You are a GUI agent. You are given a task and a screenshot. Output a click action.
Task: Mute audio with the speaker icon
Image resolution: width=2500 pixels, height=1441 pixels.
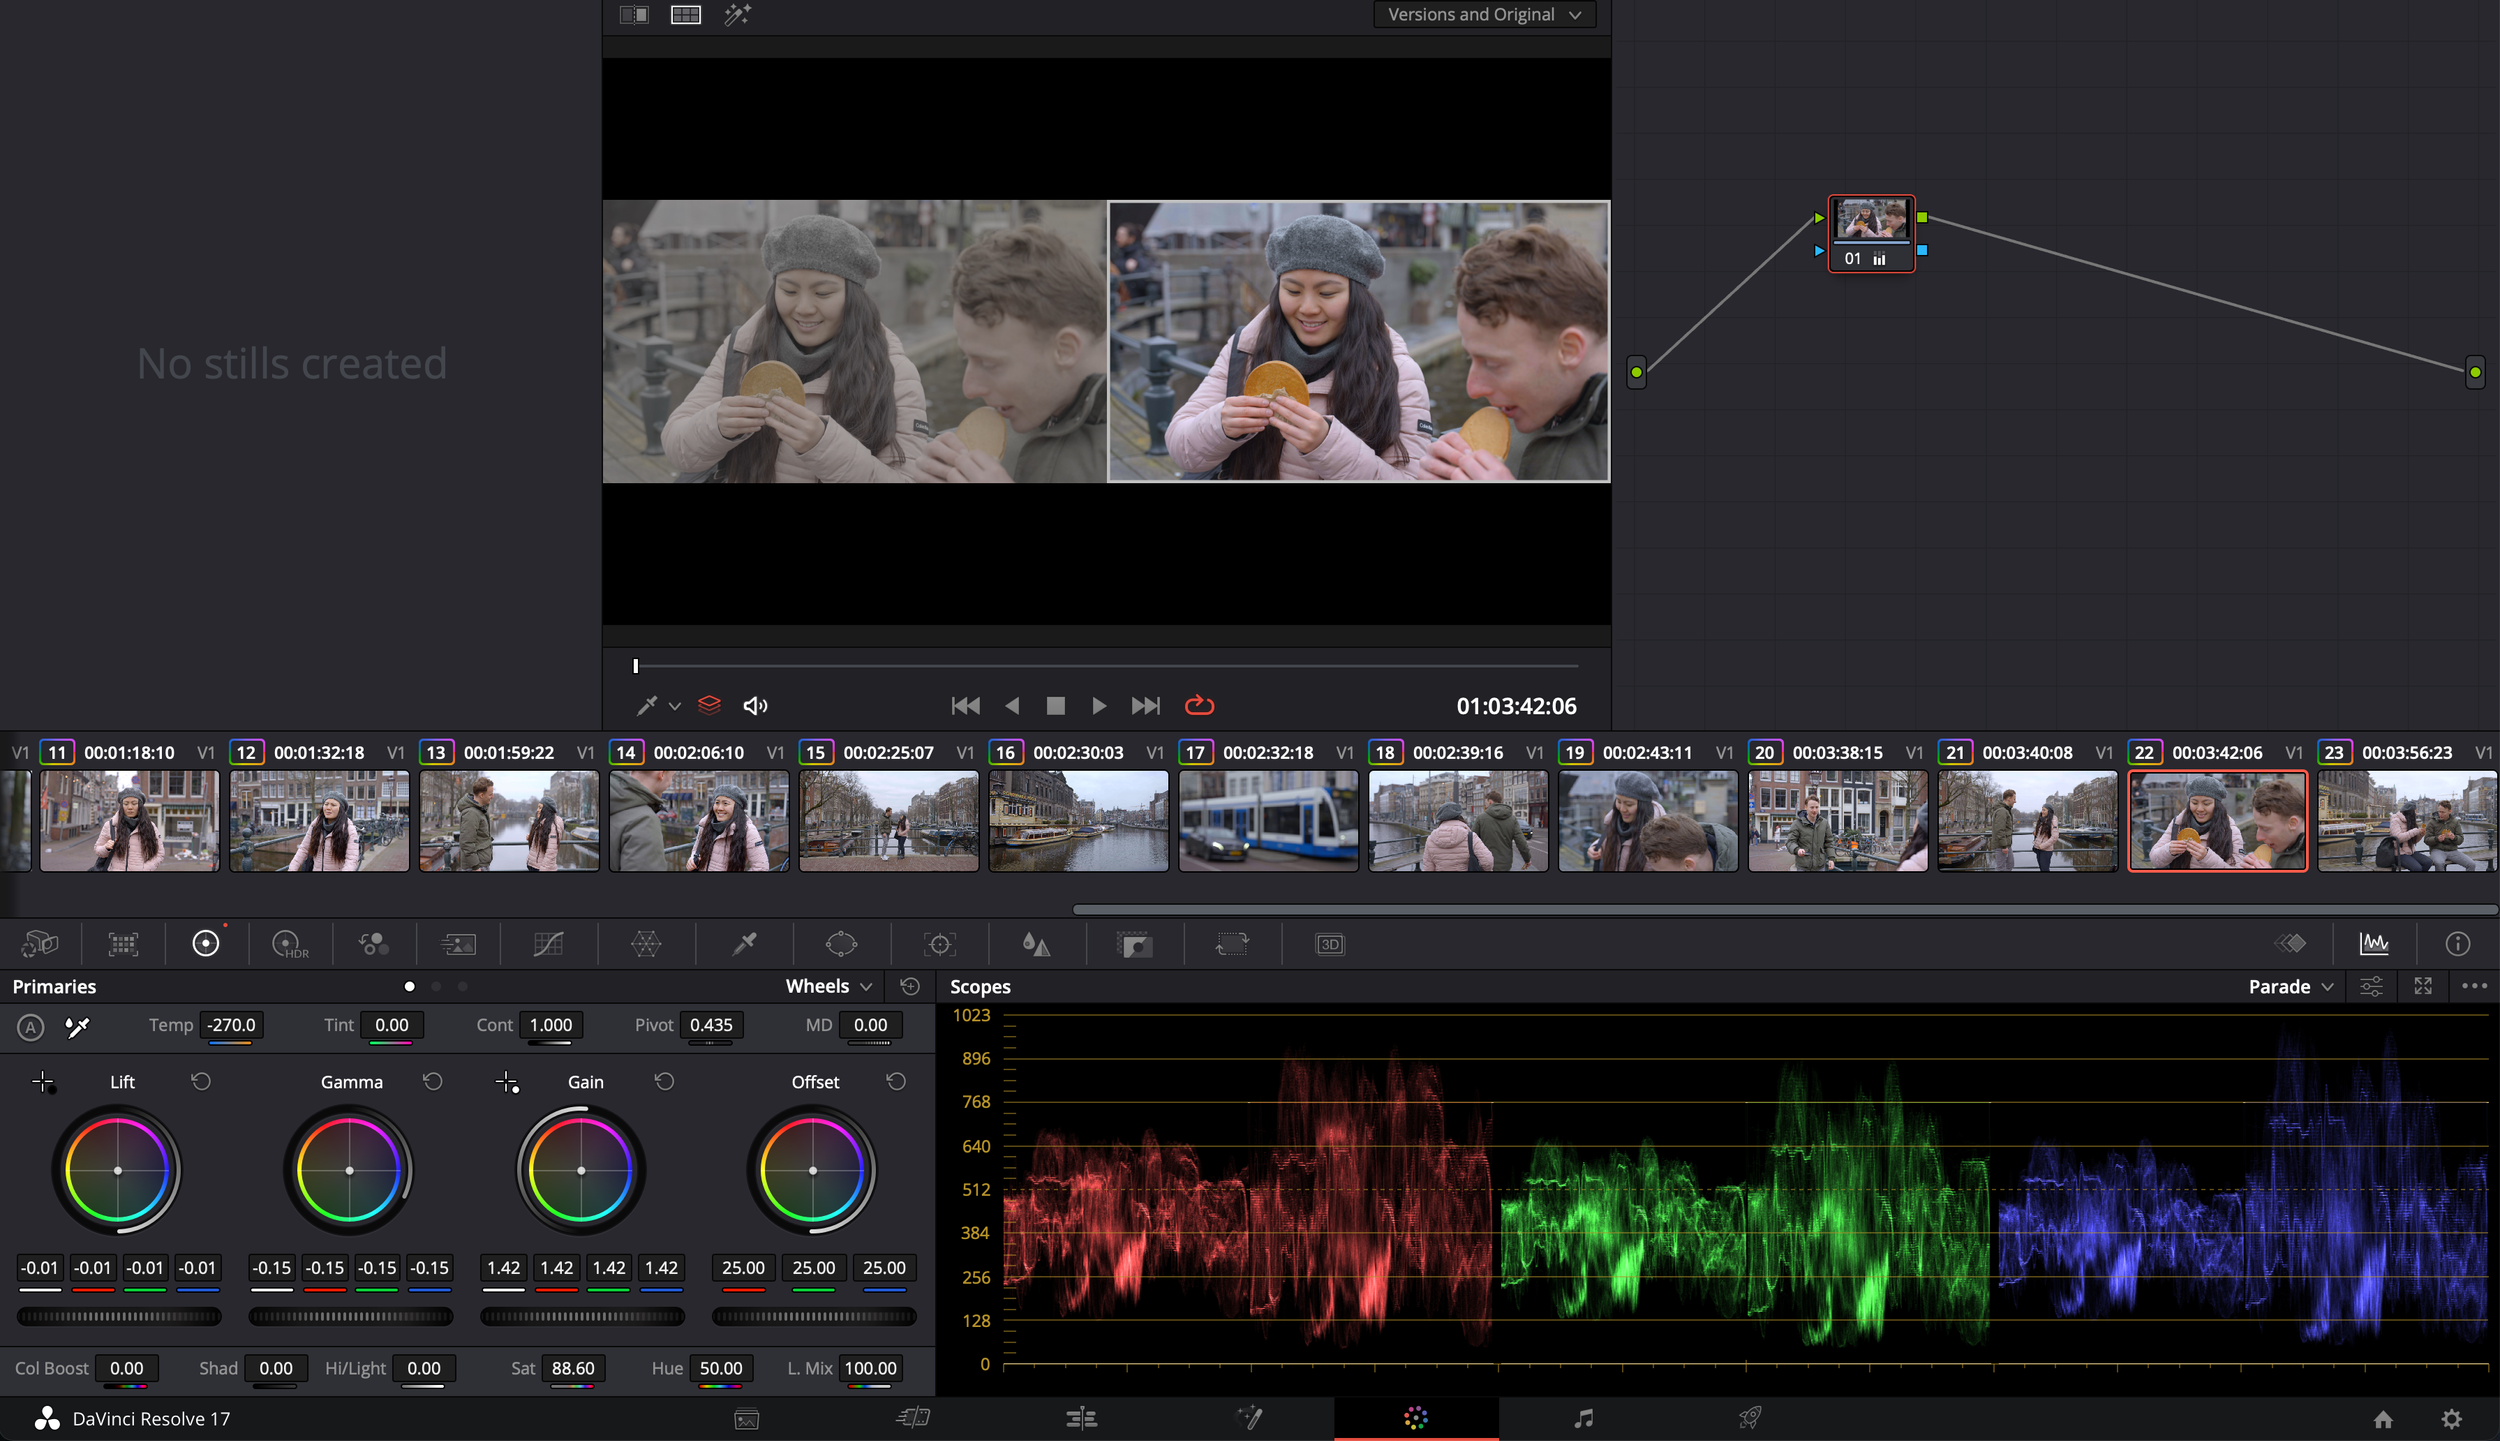(755, 706)
